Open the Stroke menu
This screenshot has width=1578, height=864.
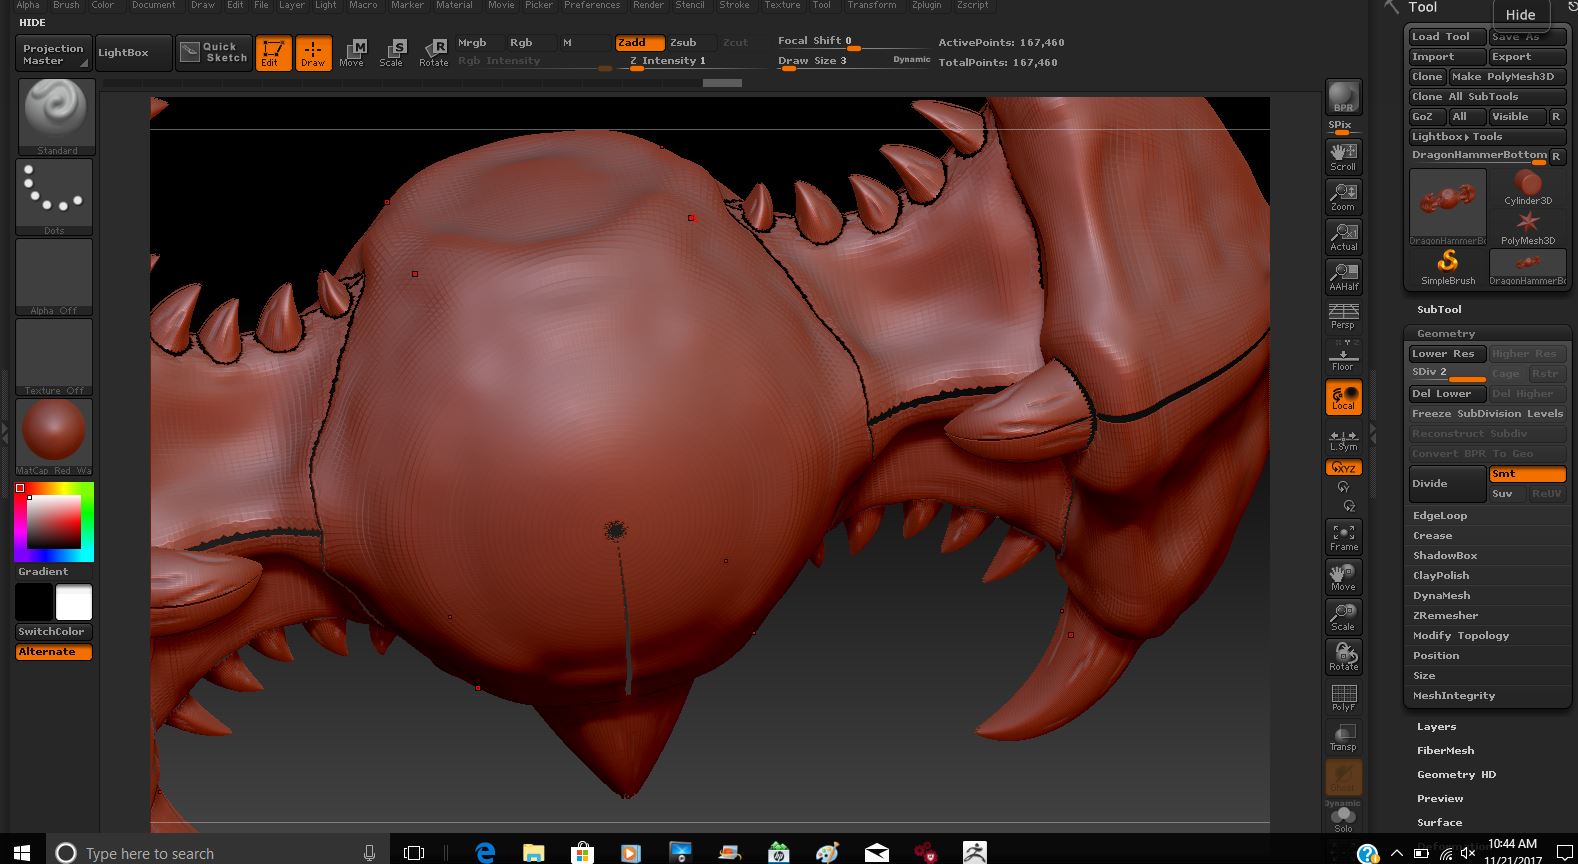[734, 5]
